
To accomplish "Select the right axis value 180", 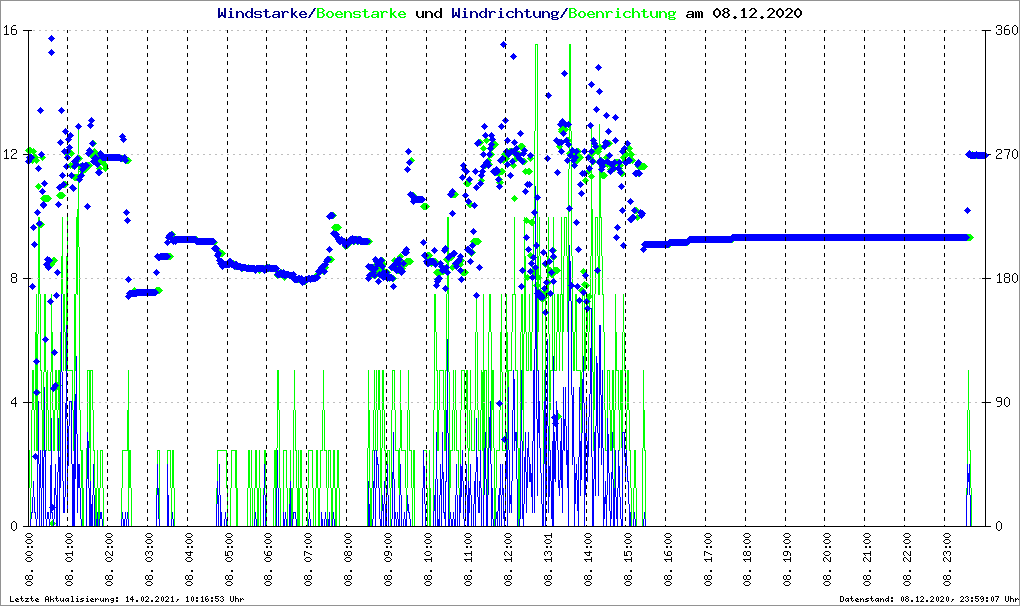I will coord(1002,278).
